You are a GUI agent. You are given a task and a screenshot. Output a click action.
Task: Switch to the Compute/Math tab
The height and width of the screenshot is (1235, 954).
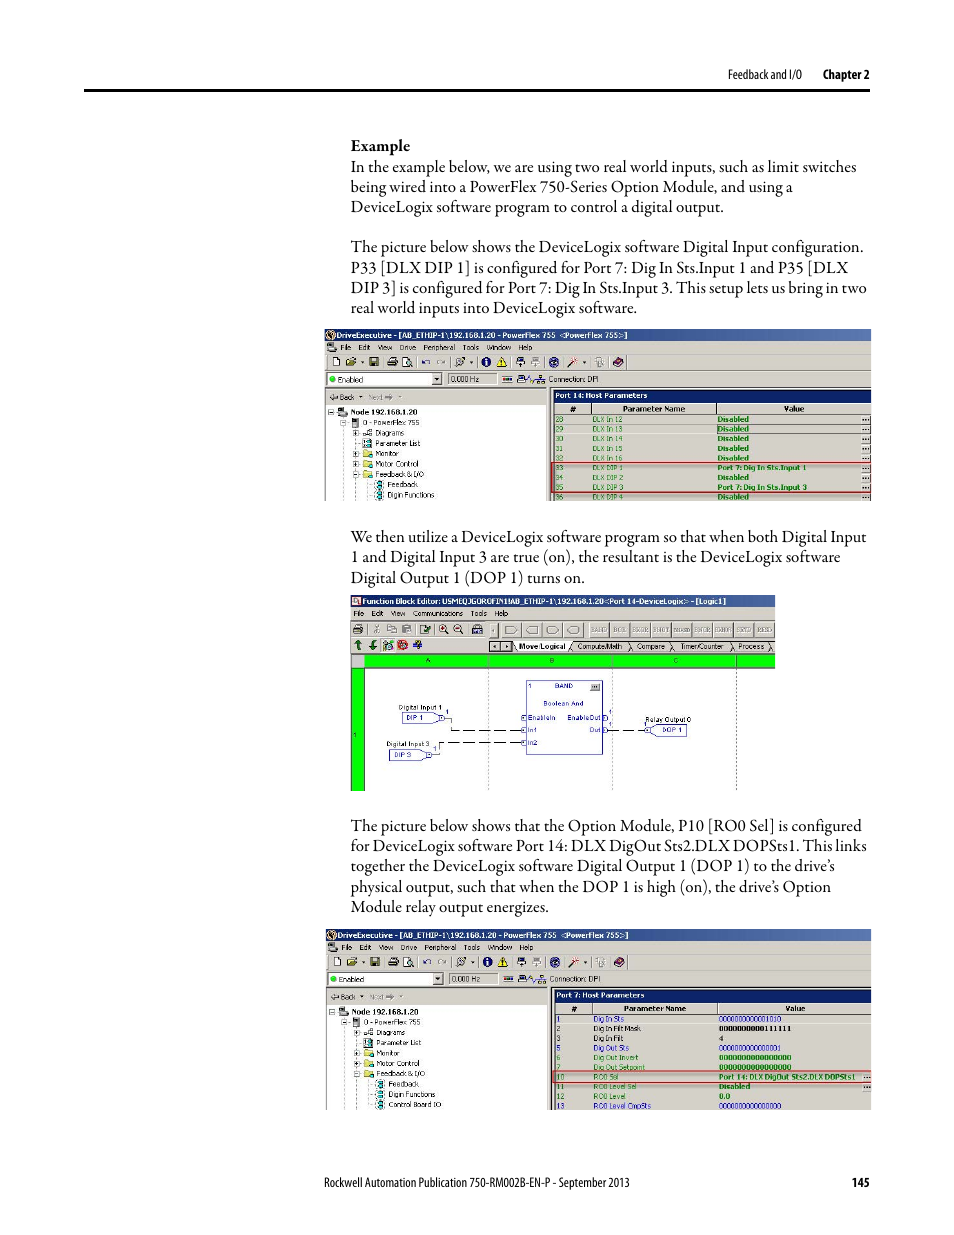[600, 646]
